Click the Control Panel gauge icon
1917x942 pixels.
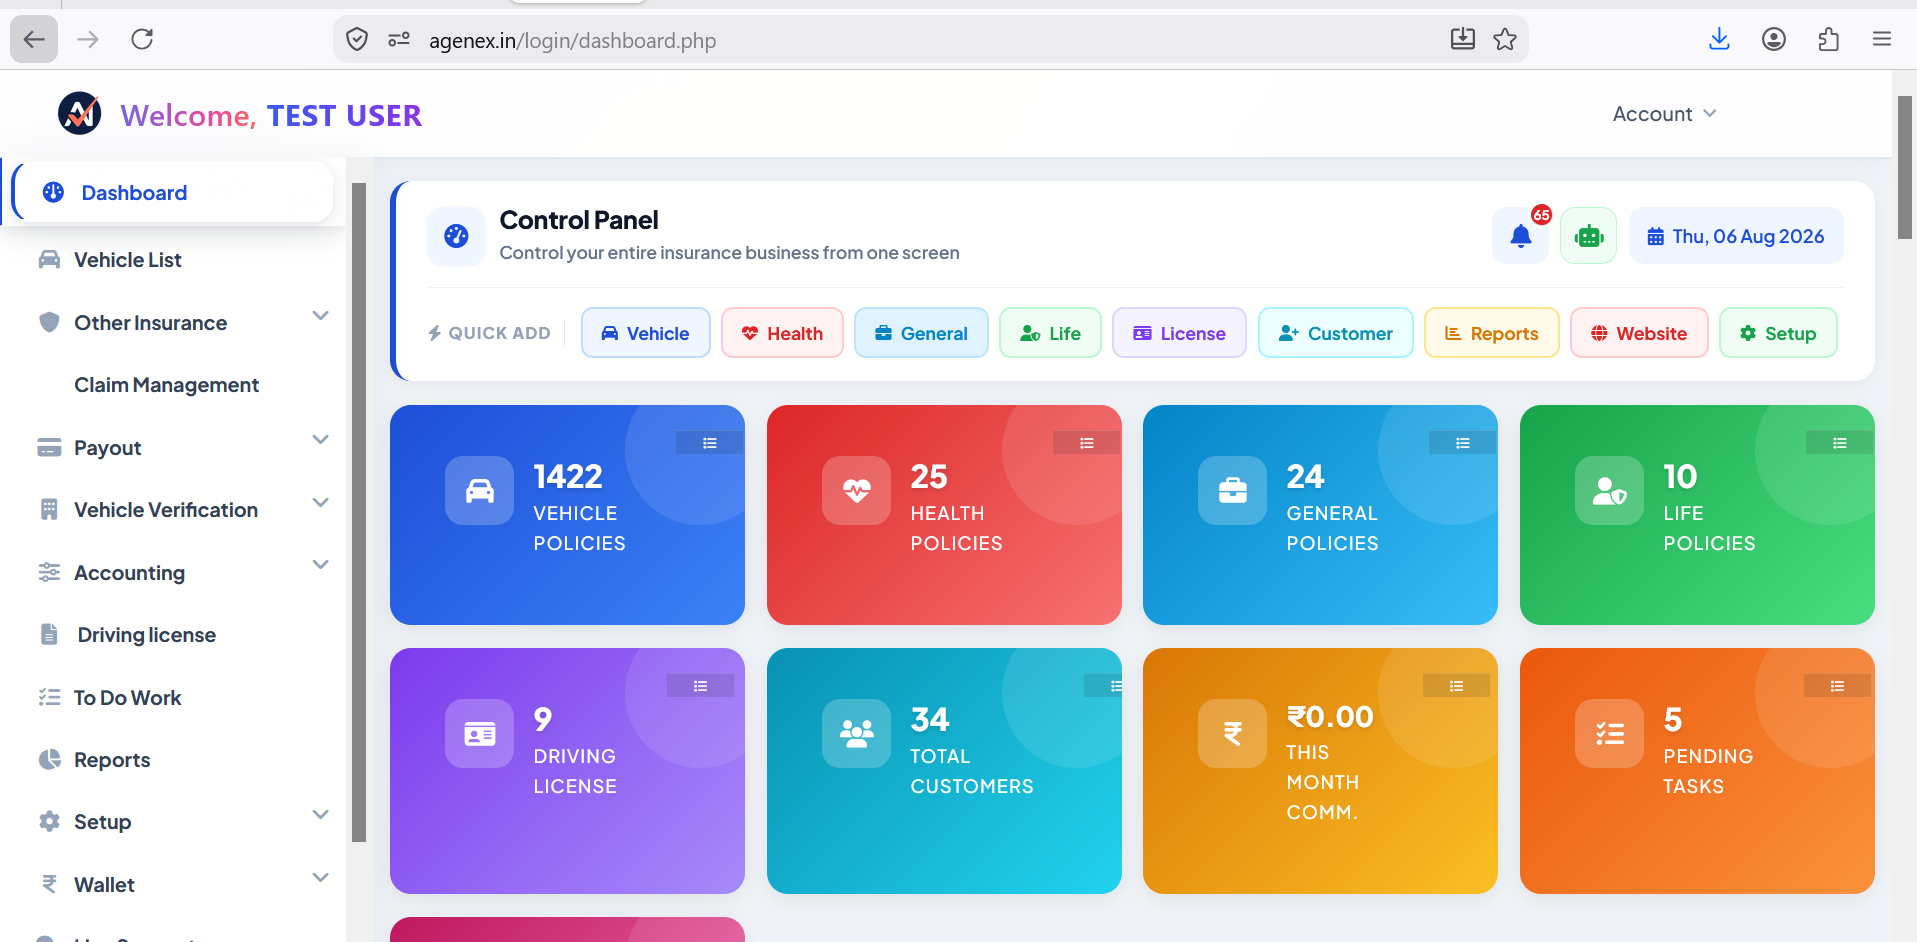(456, 236)
